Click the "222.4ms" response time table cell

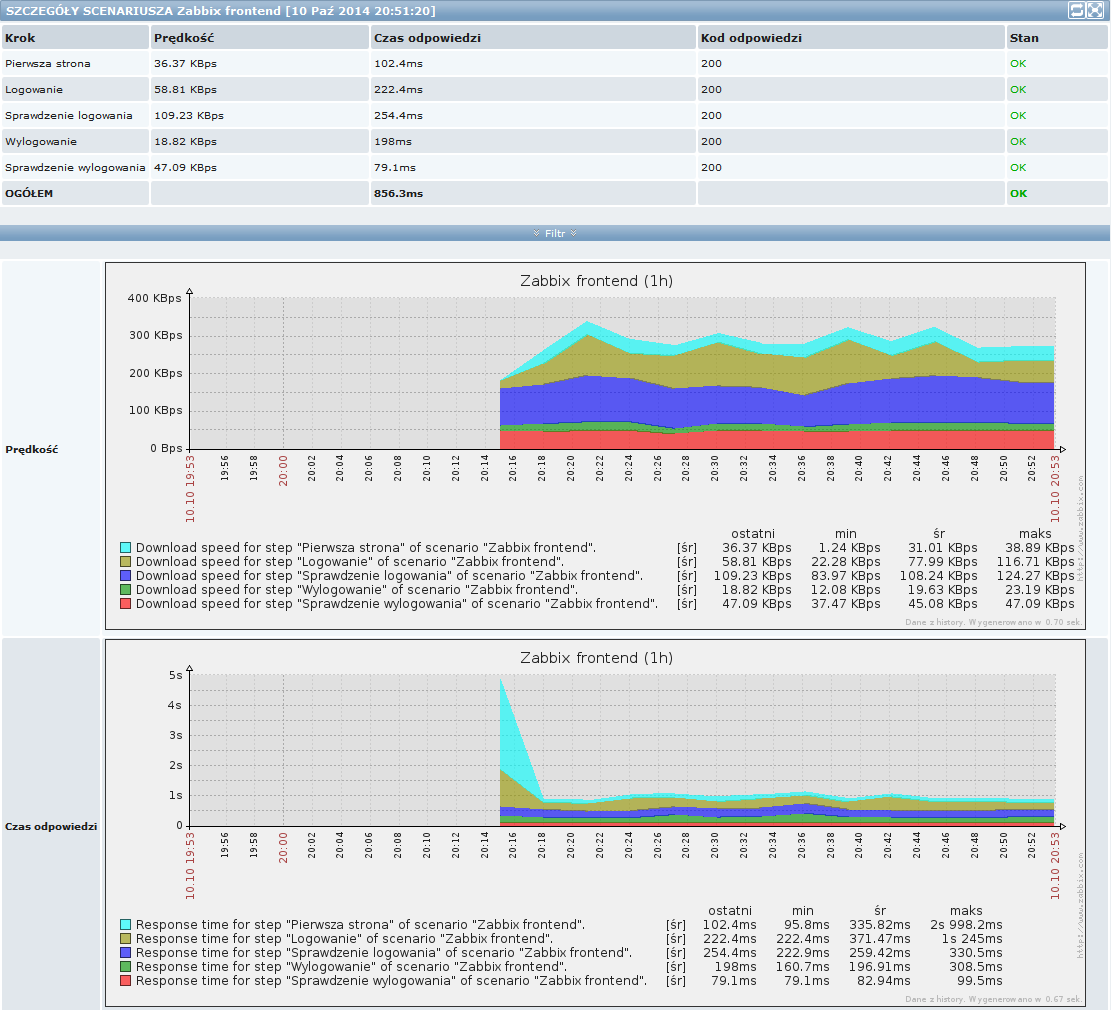[x=398, y=90]
